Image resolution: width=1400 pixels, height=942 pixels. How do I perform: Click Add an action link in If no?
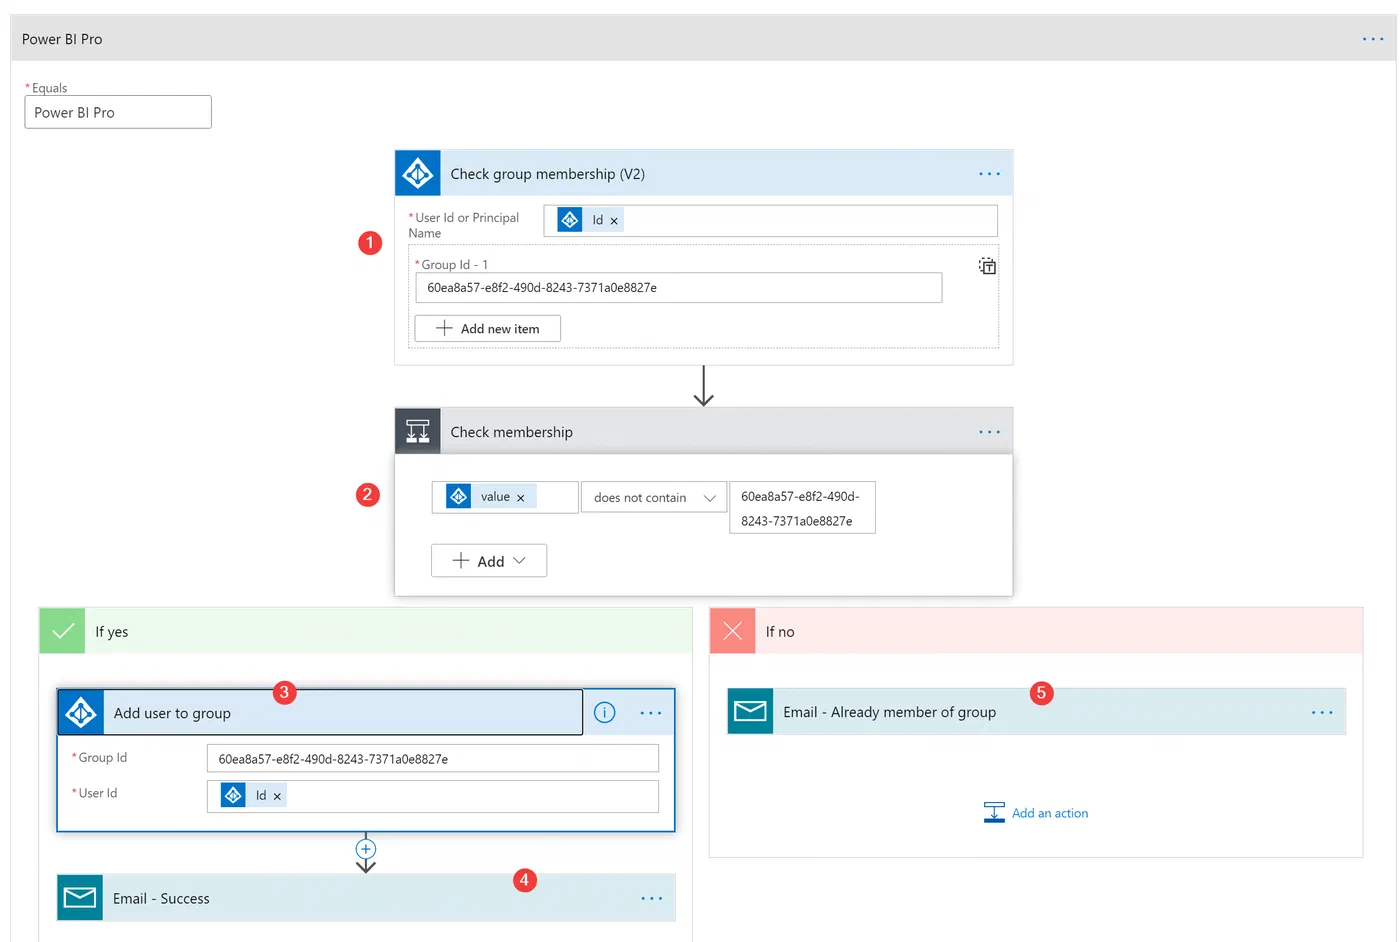tap(1050, 813)
